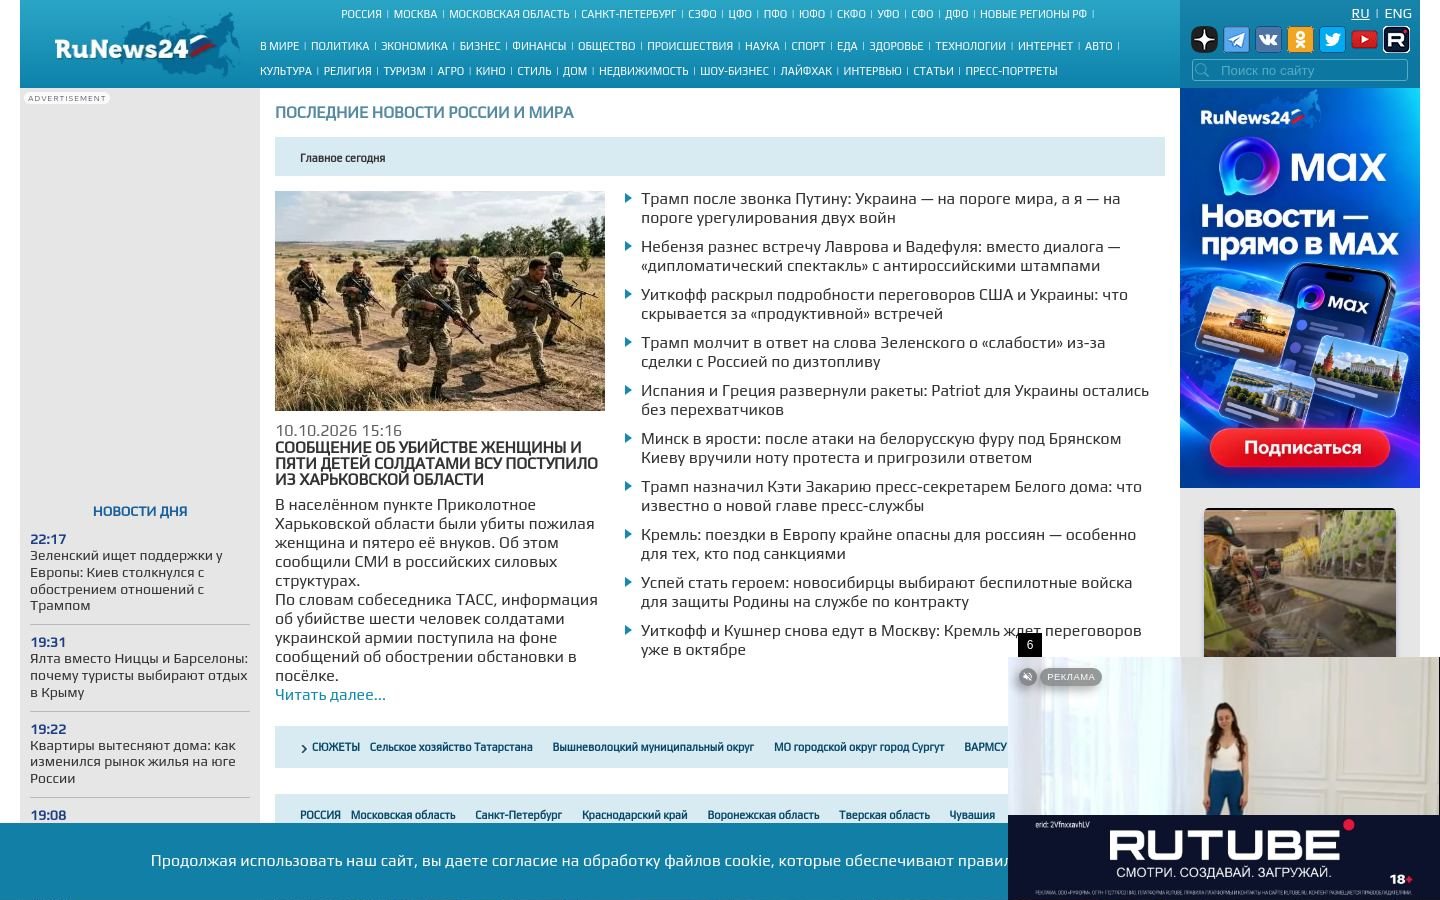
Task: Go to the МОСКВА region menu item
Action: pos(415,14)
